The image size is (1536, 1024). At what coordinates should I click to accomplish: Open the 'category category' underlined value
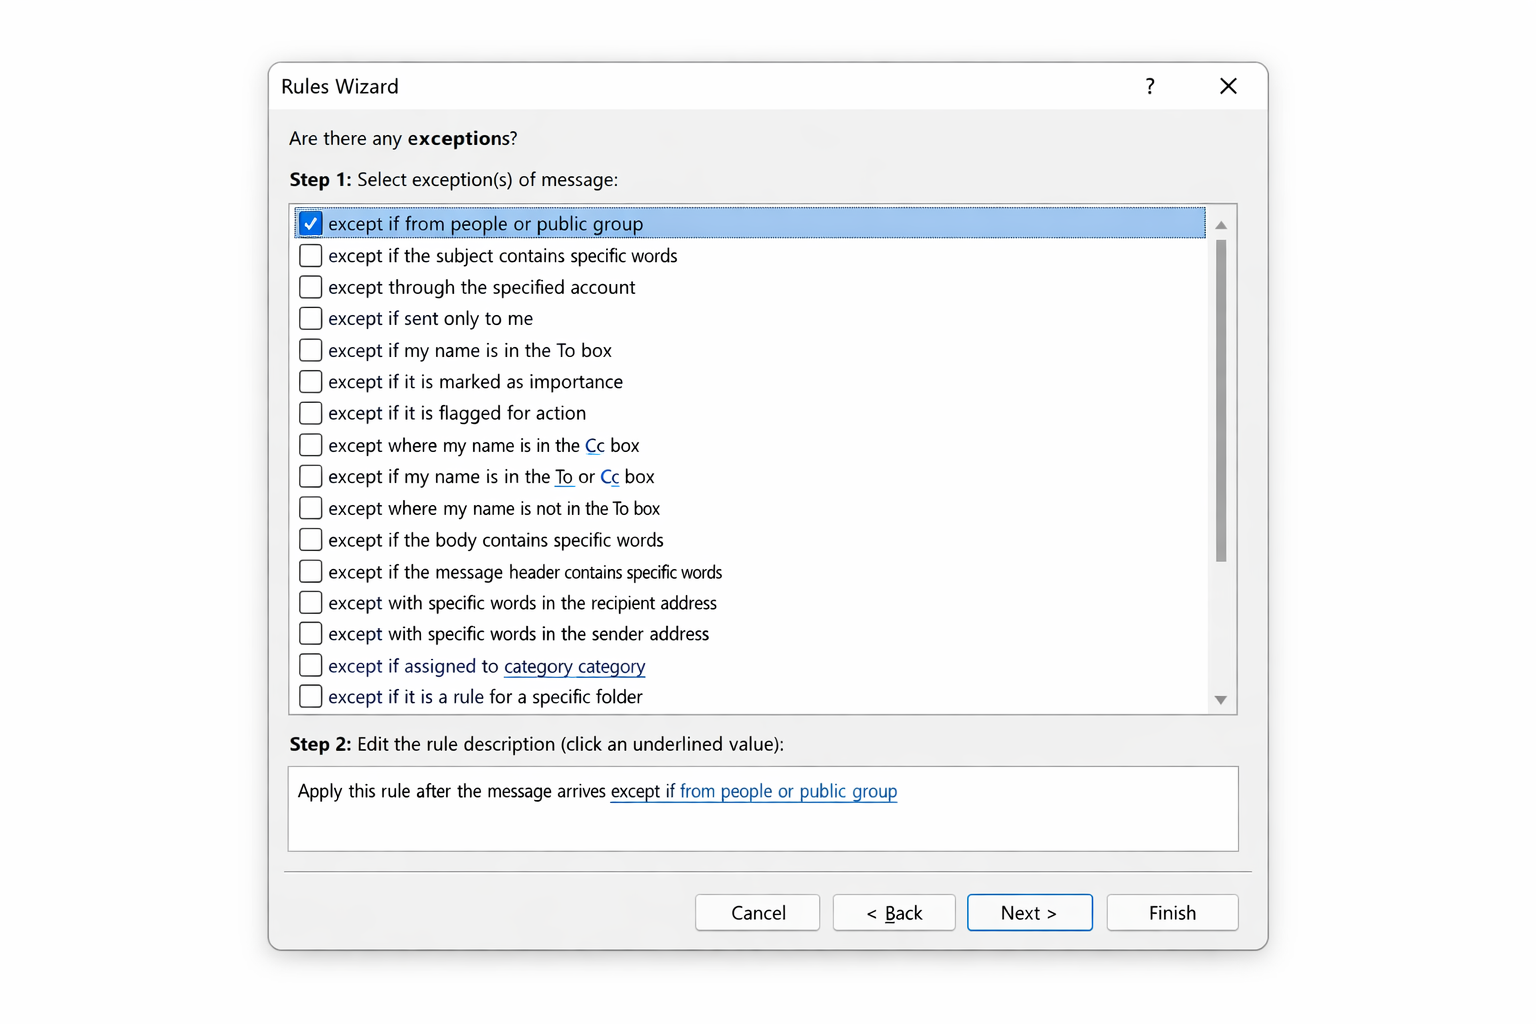(x=574, y=666)
